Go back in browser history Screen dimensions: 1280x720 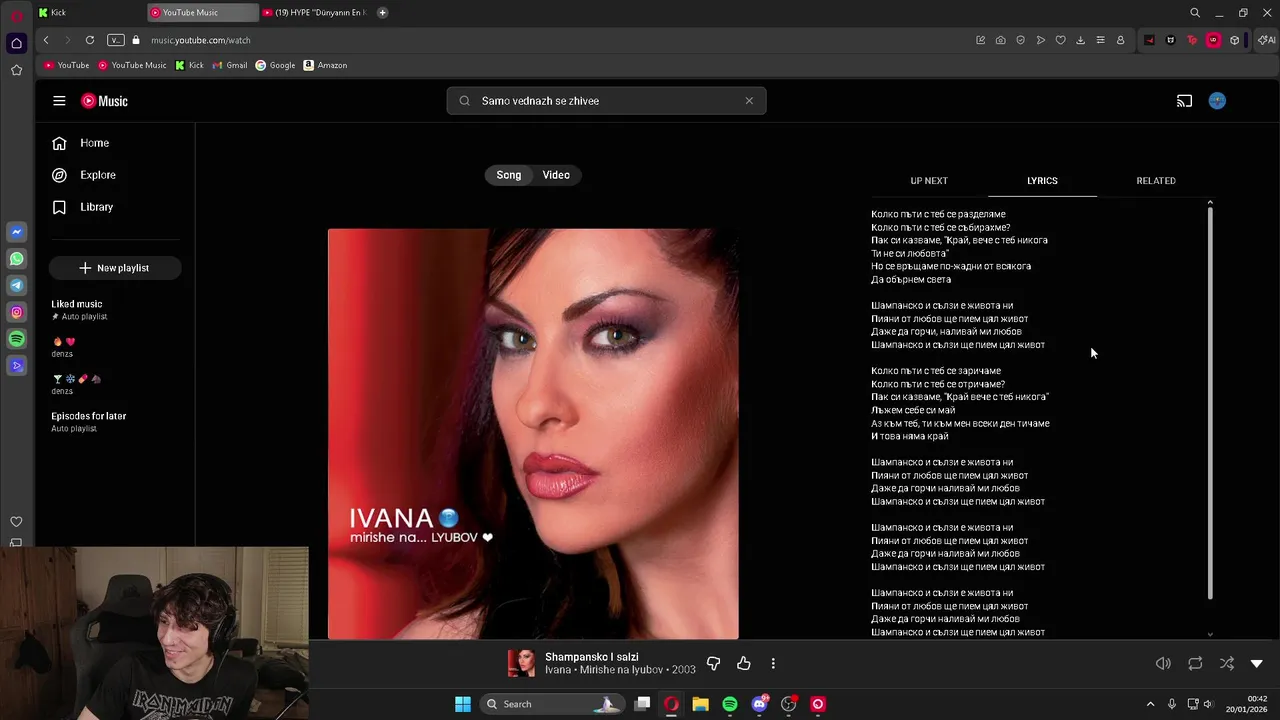pyautogui.click(x=46, y=40)
